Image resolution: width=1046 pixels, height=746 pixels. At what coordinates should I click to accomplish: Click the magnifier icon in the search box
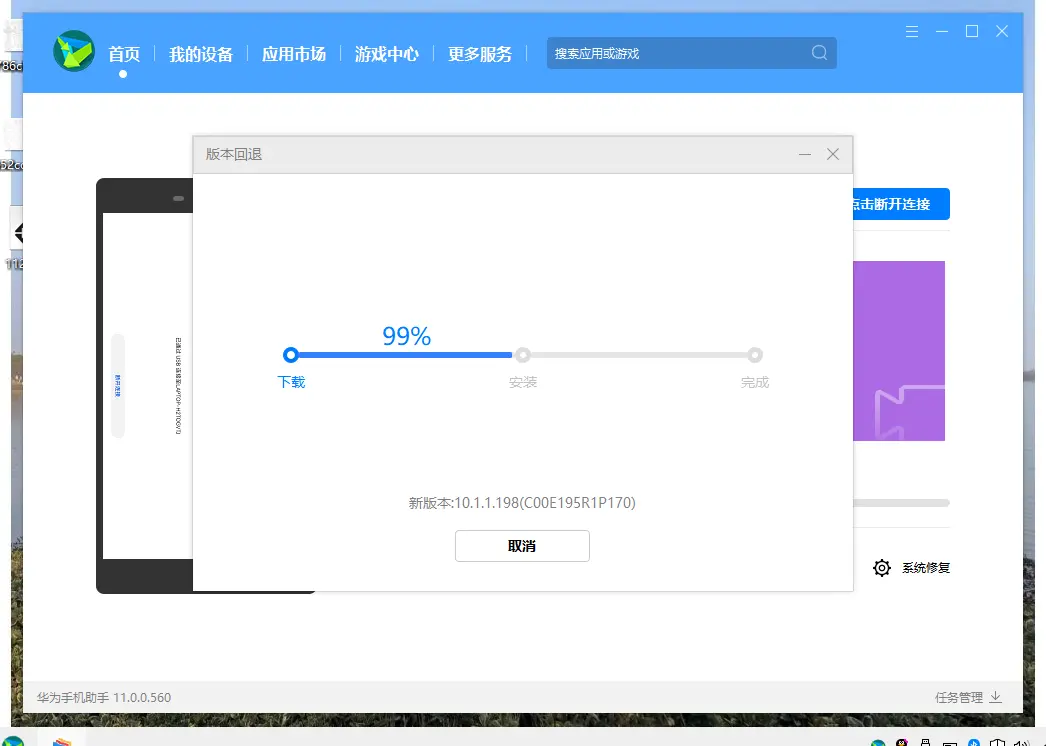tap(818, 53)
